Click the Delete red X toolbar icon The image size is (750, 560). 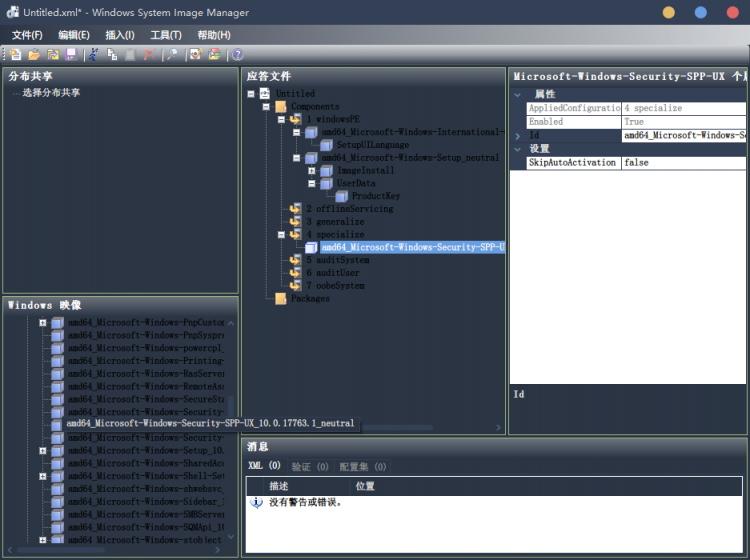pyautogui.click(x=149, y=54)
